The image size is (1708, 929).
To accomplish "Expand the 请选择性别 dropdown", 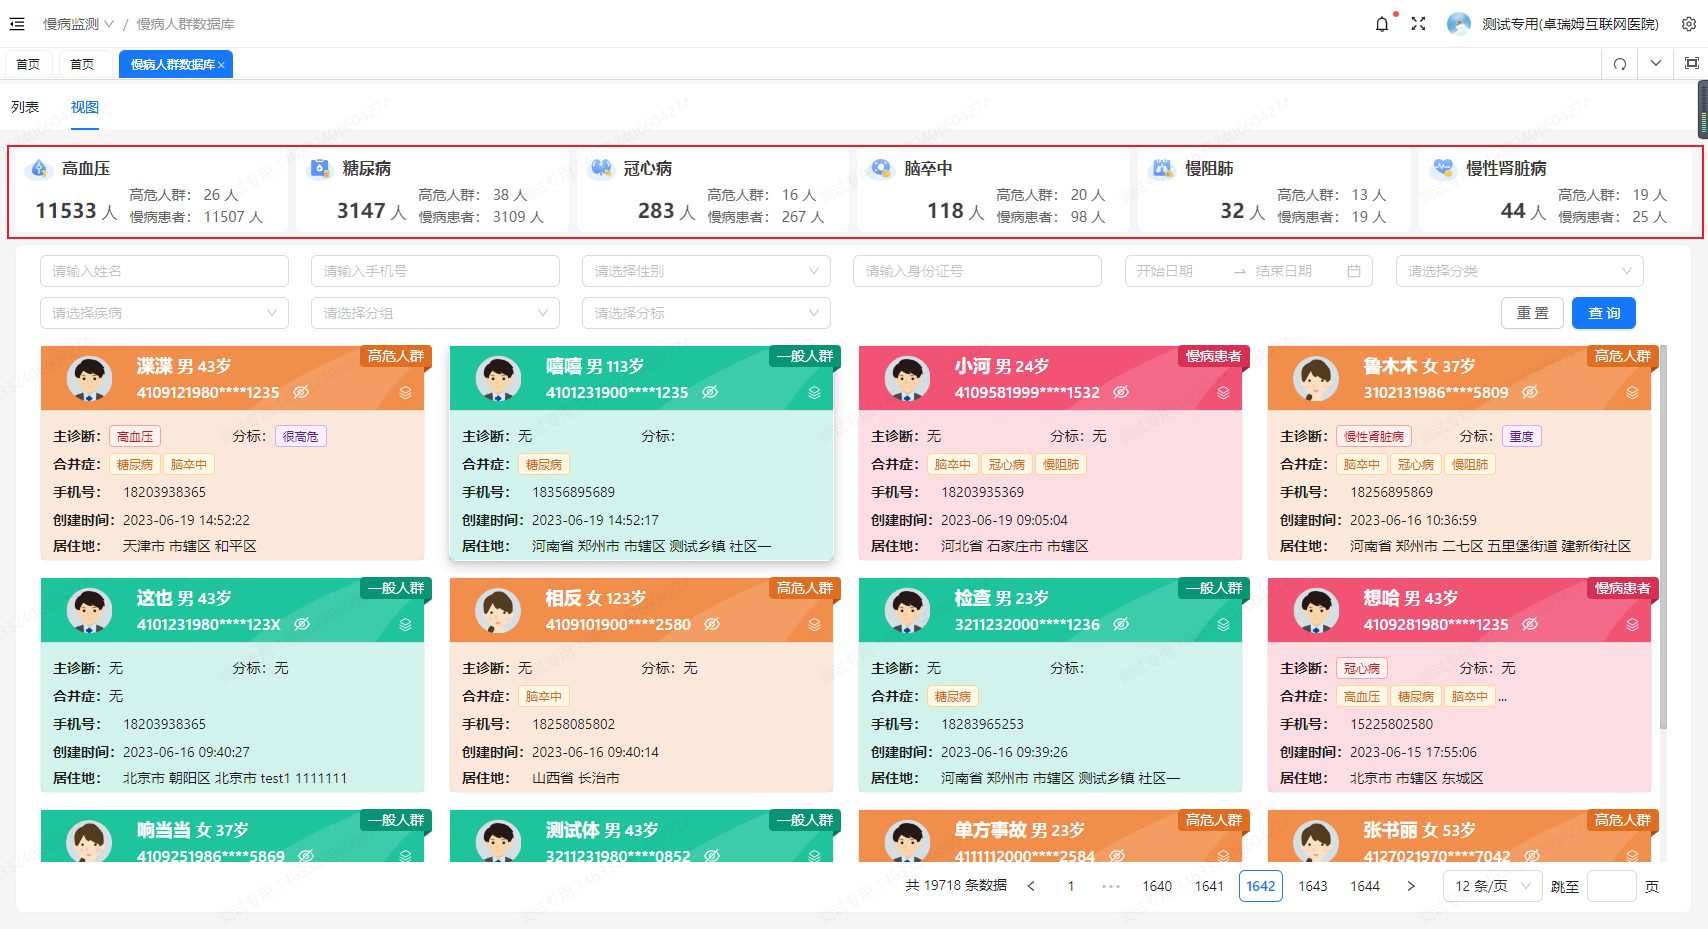I will pos(706,271).
